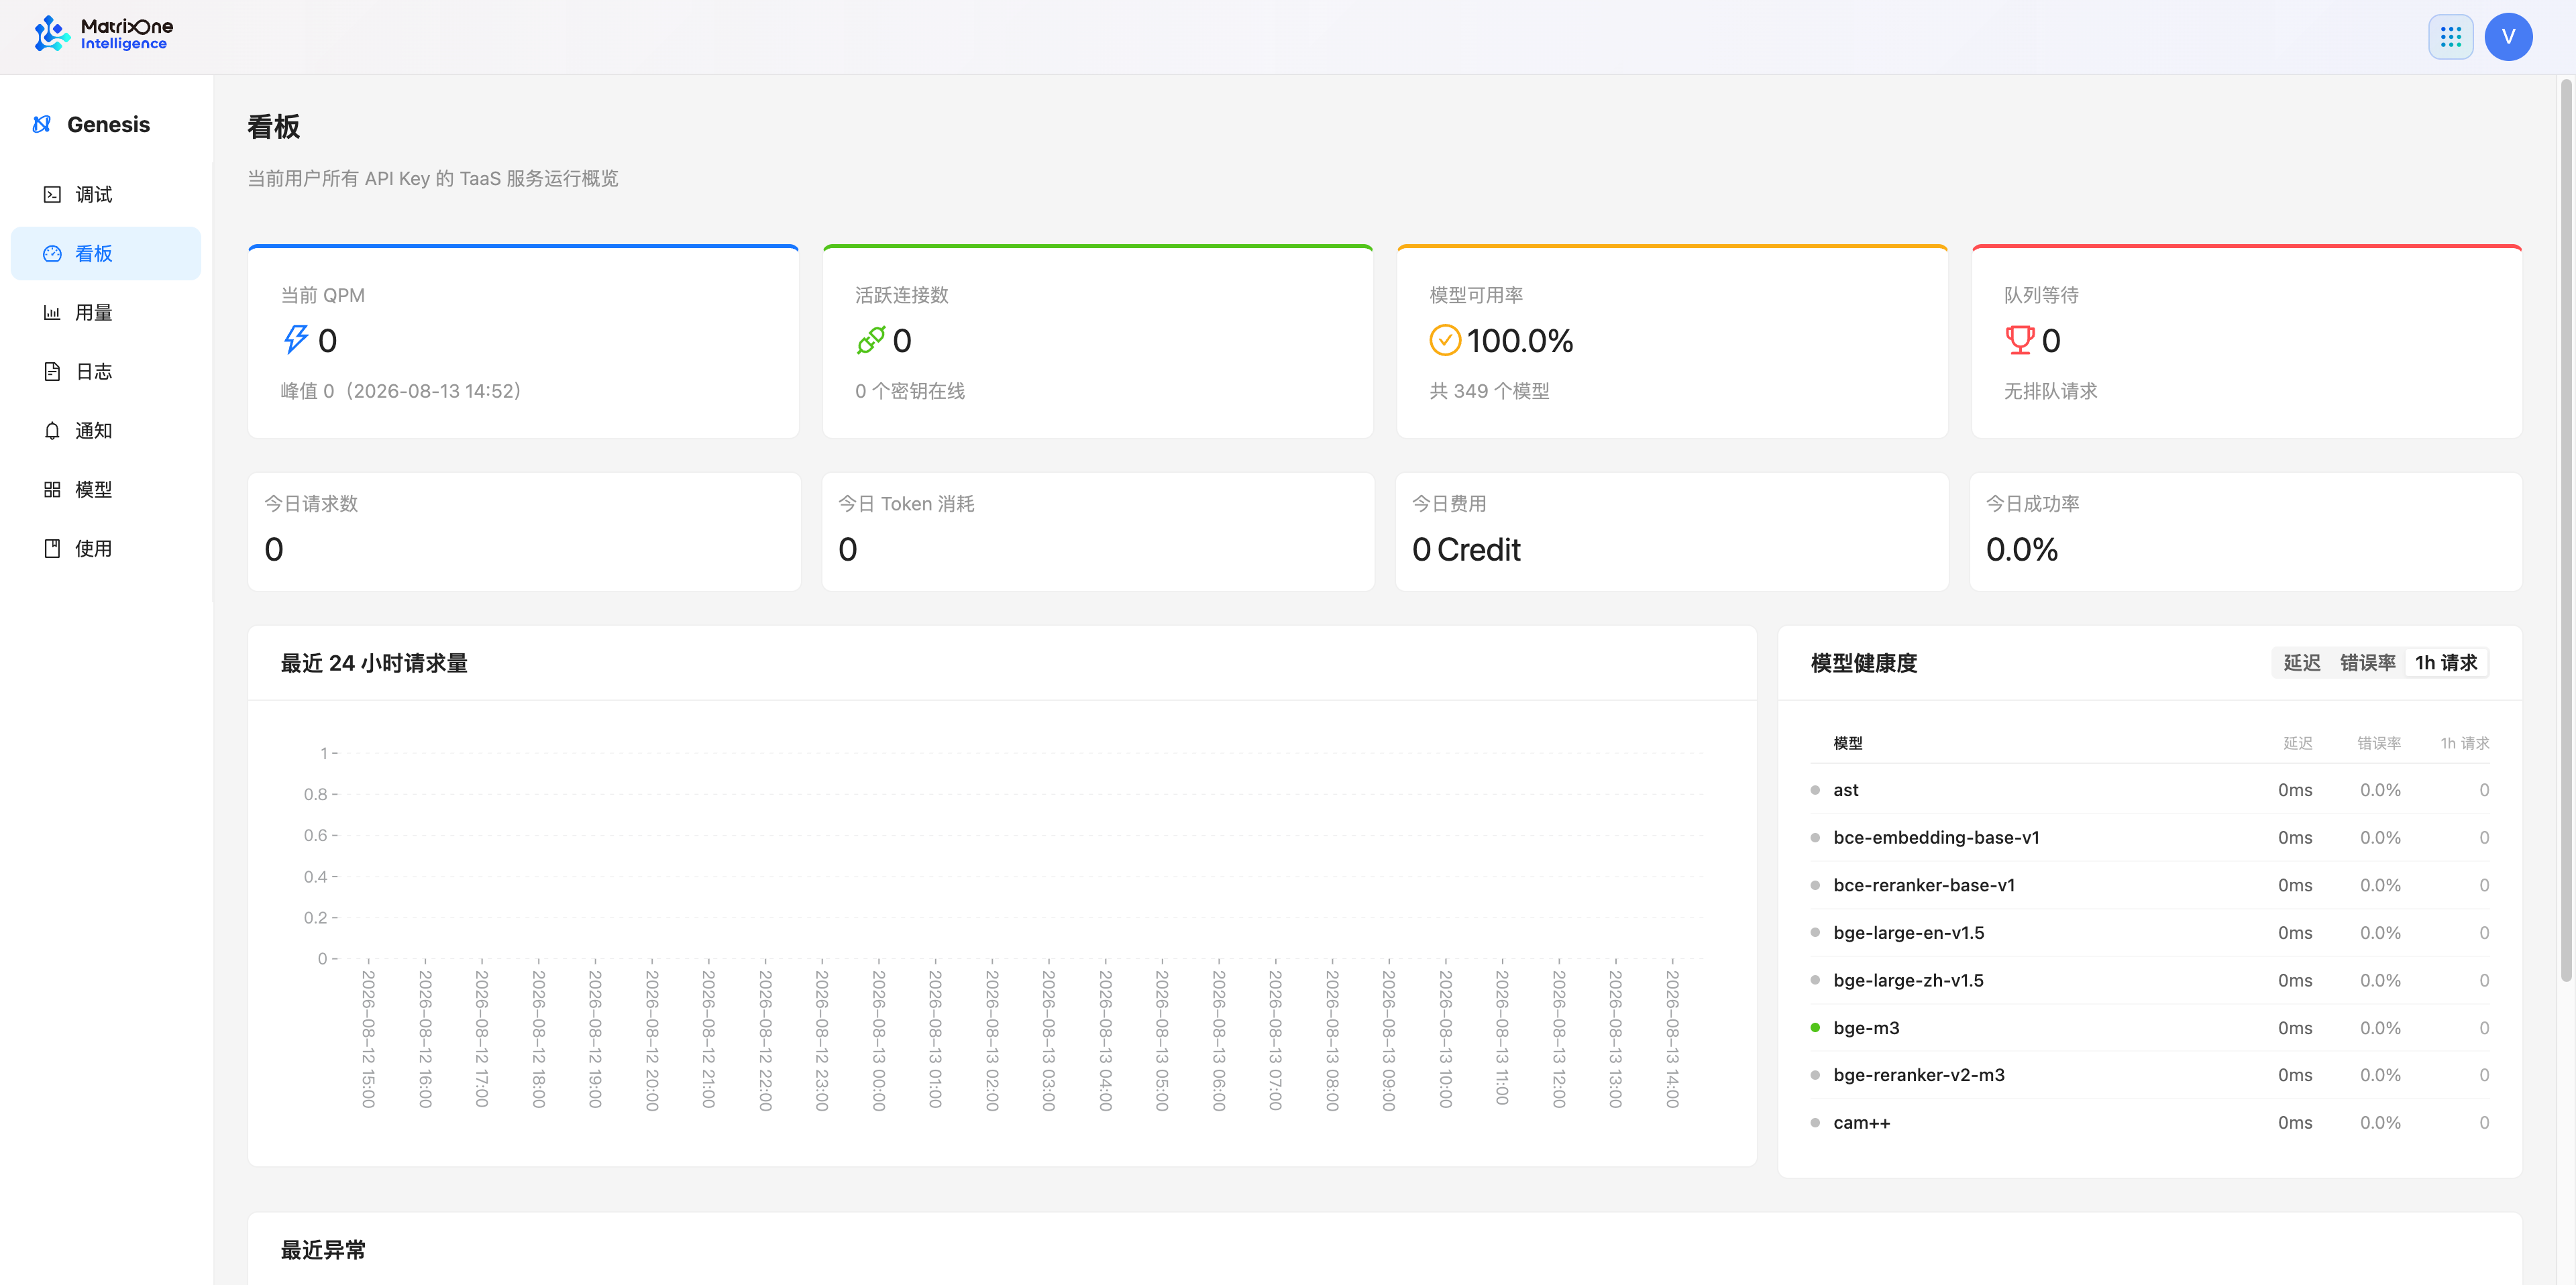Select the bge-large-zh-v1.5 model row

pos(2150,980)
